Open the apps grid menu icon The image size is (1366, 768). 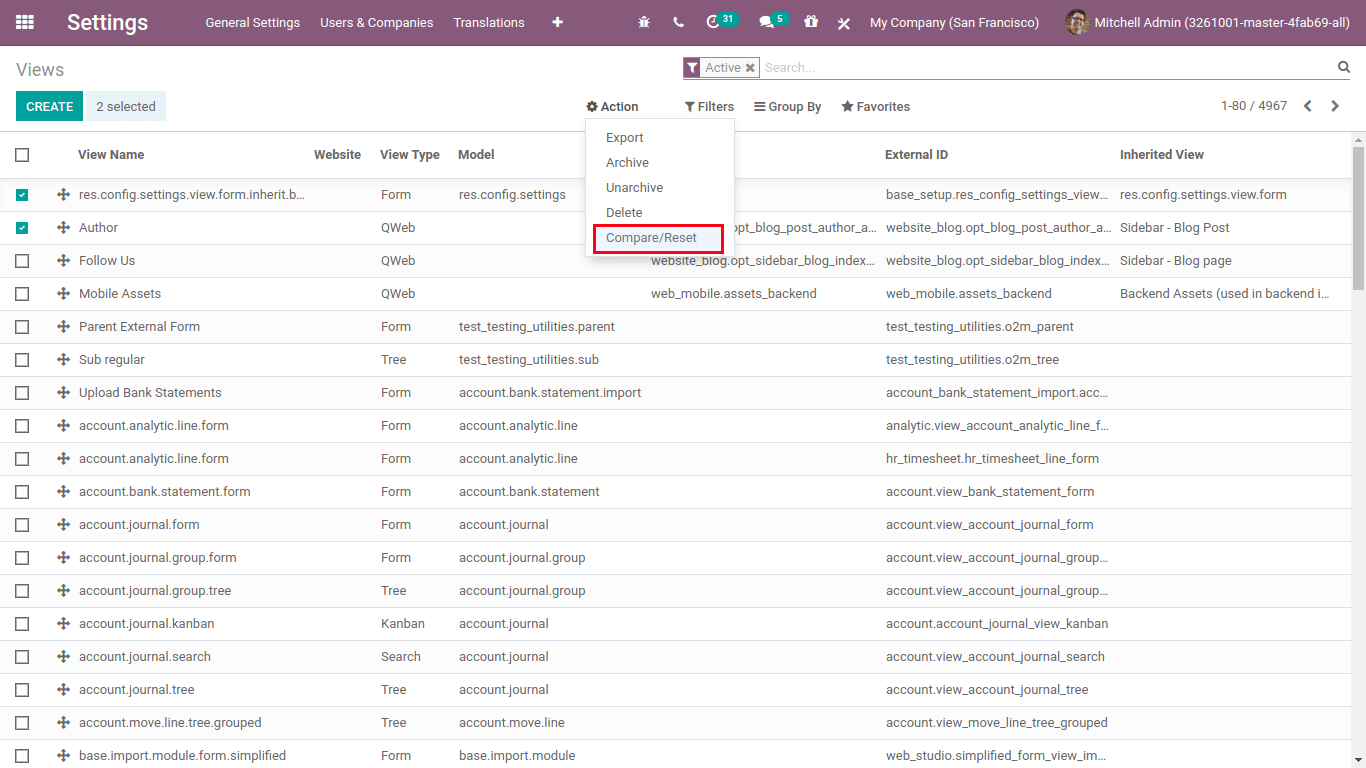click(25, 22)
